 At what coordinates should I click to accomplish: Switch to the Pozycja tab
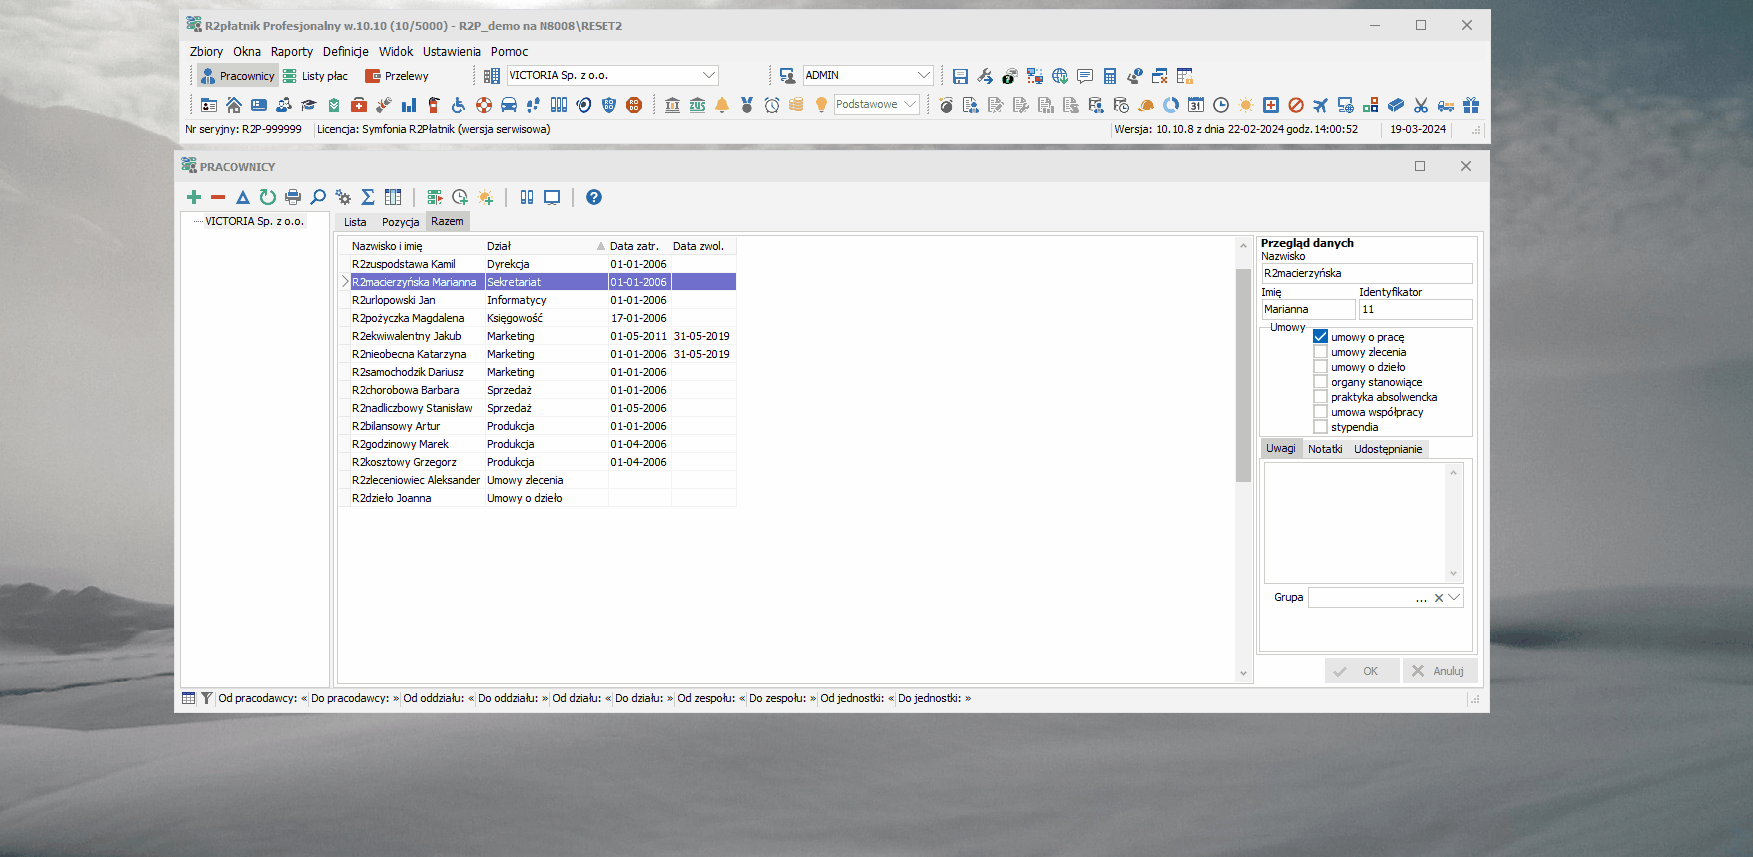coord(400,222)
